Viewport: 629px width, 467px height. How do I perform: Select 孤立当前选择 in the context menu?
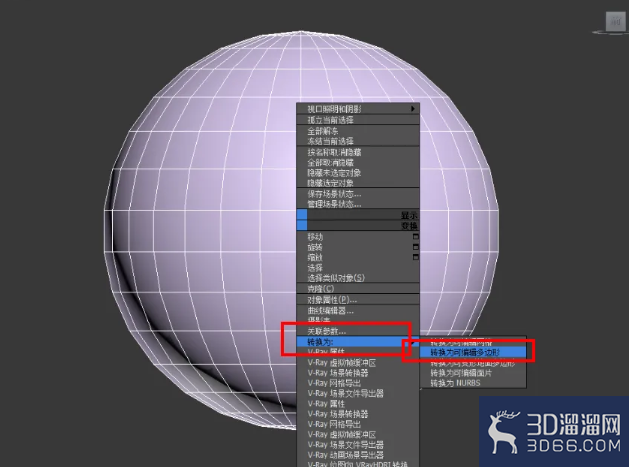click(358, 120)
